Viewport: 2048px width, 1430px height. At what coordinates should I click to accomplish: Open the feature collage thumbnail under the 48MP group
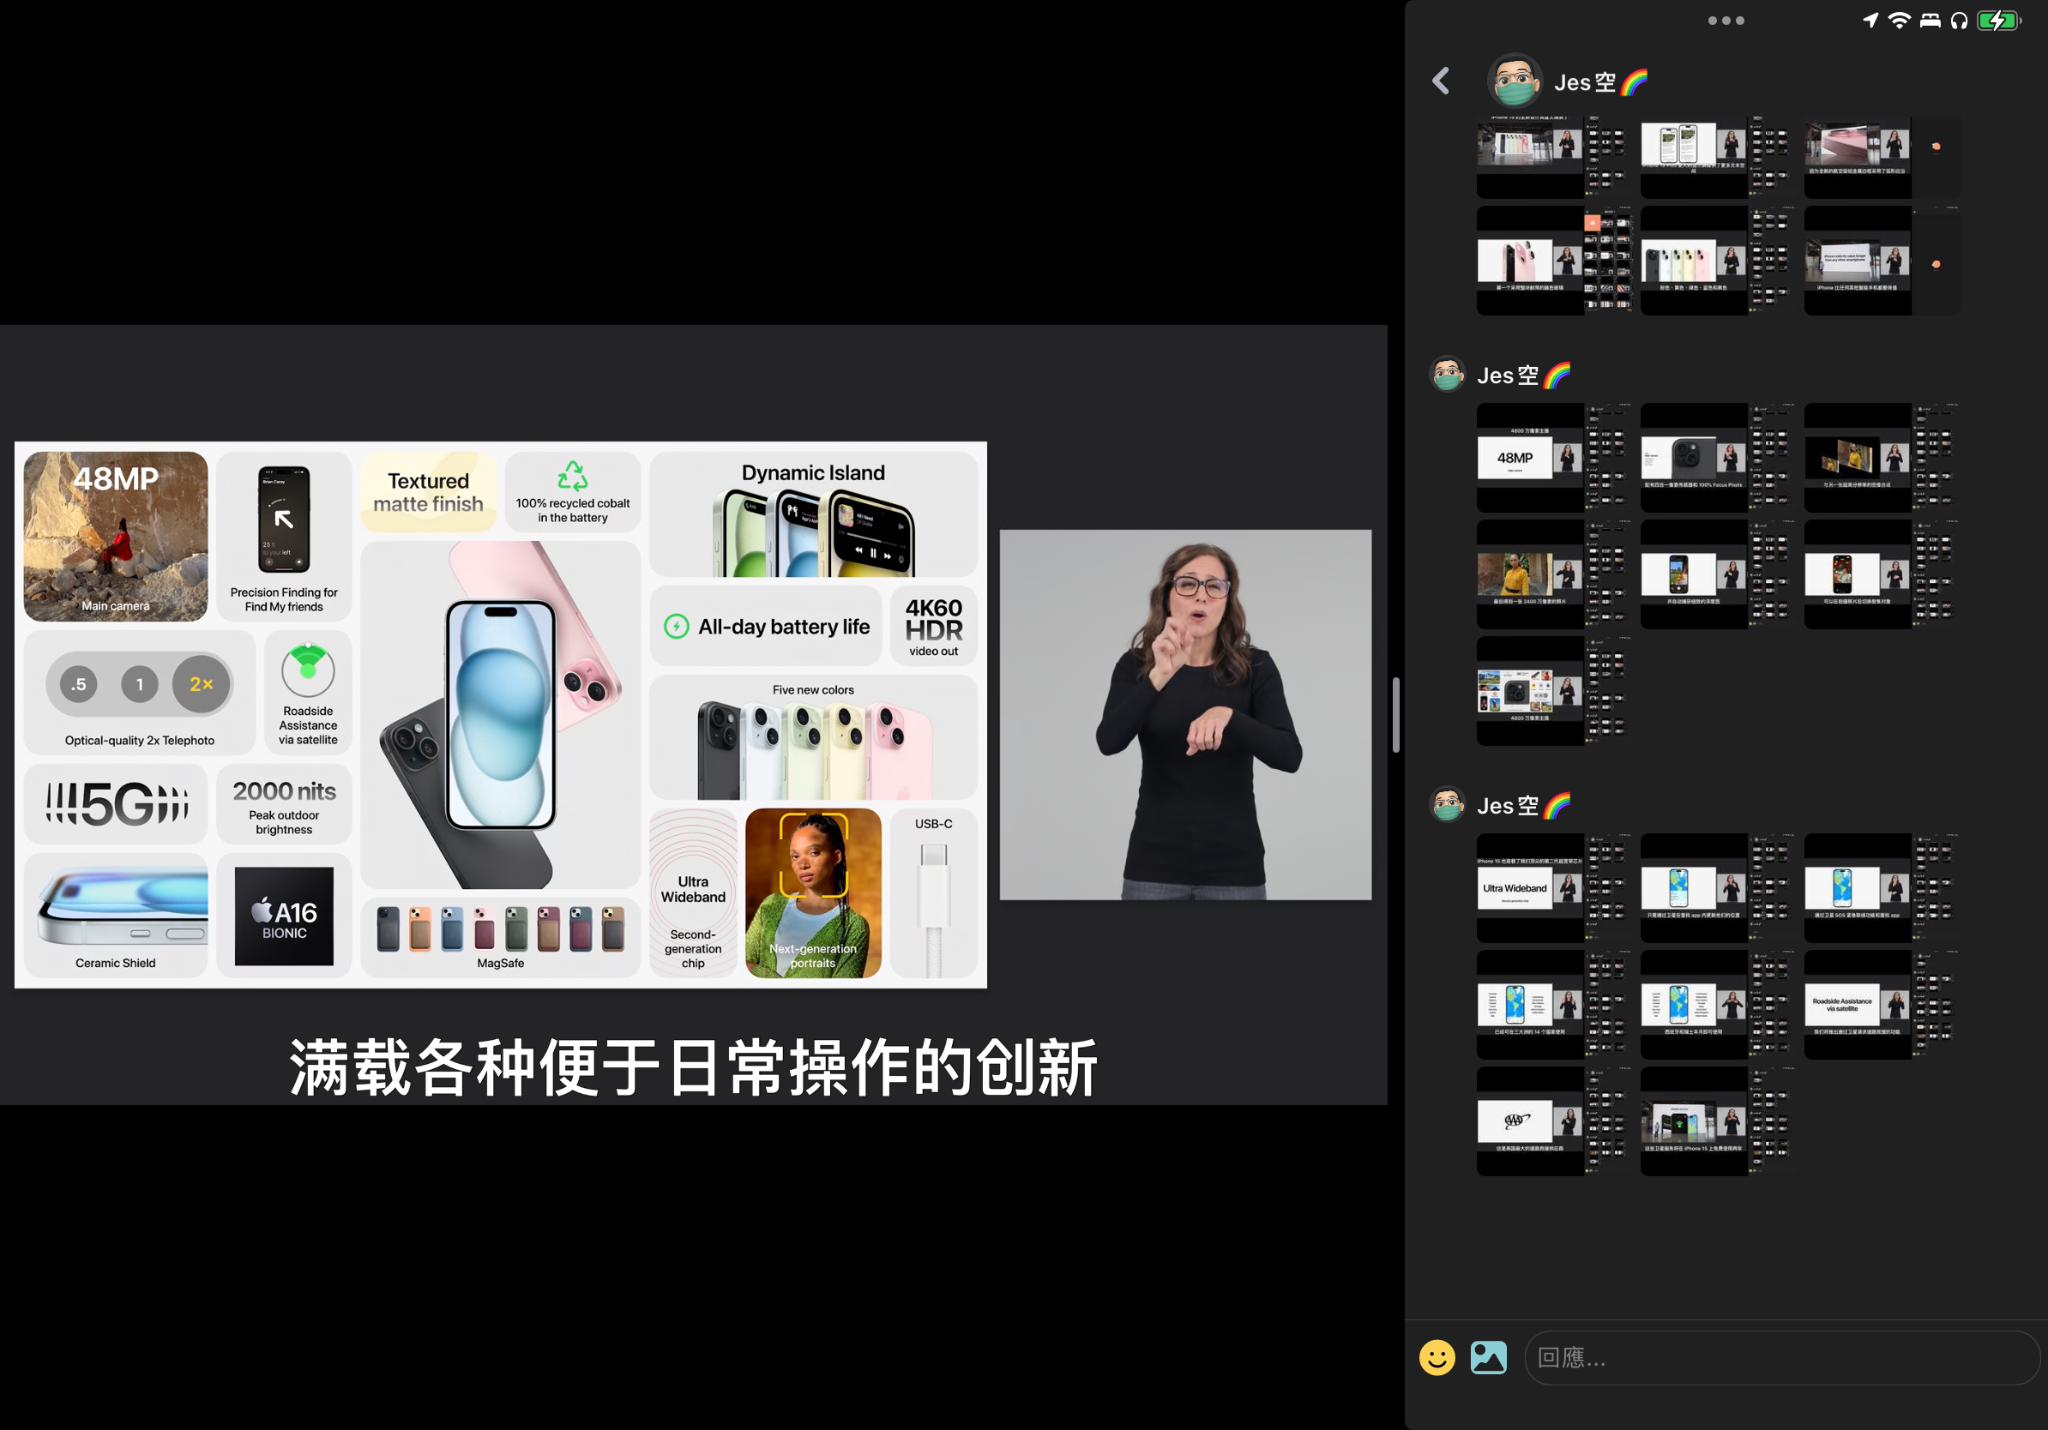[1553, 691]
